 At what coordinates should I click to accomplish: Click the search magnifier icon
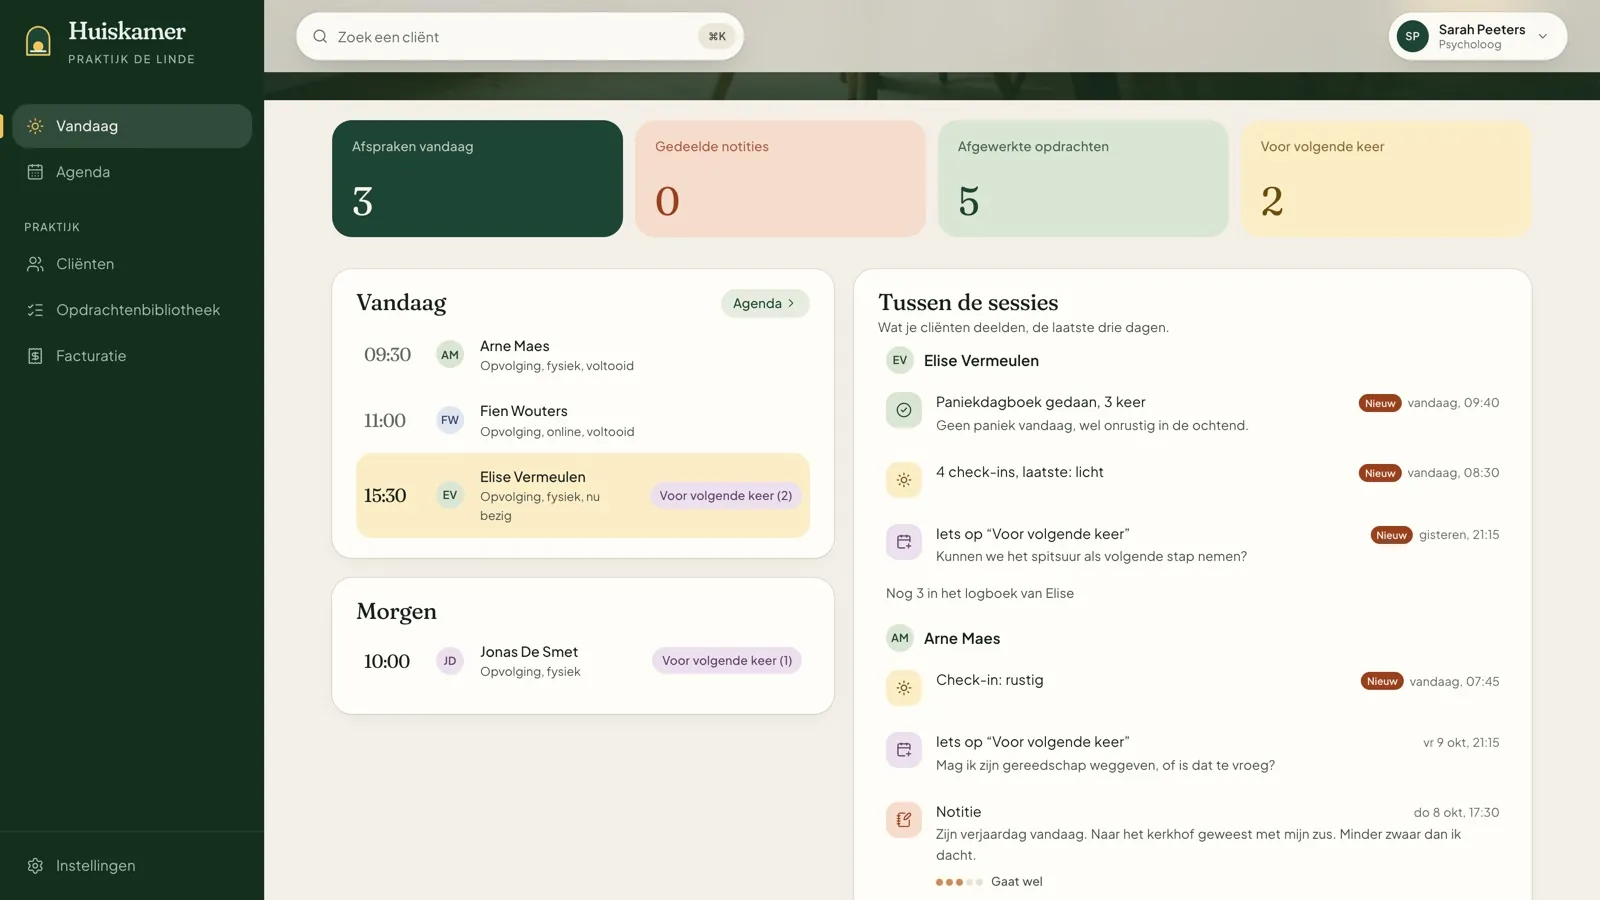point(320,37)
